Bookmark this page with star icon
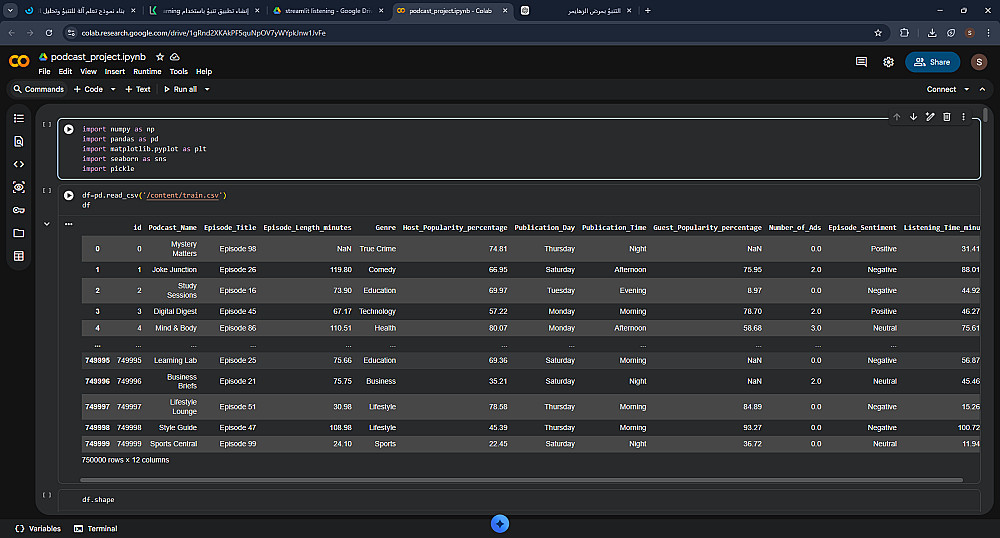The width and height of the screenshot is (1000, 538). coord(878,33)
